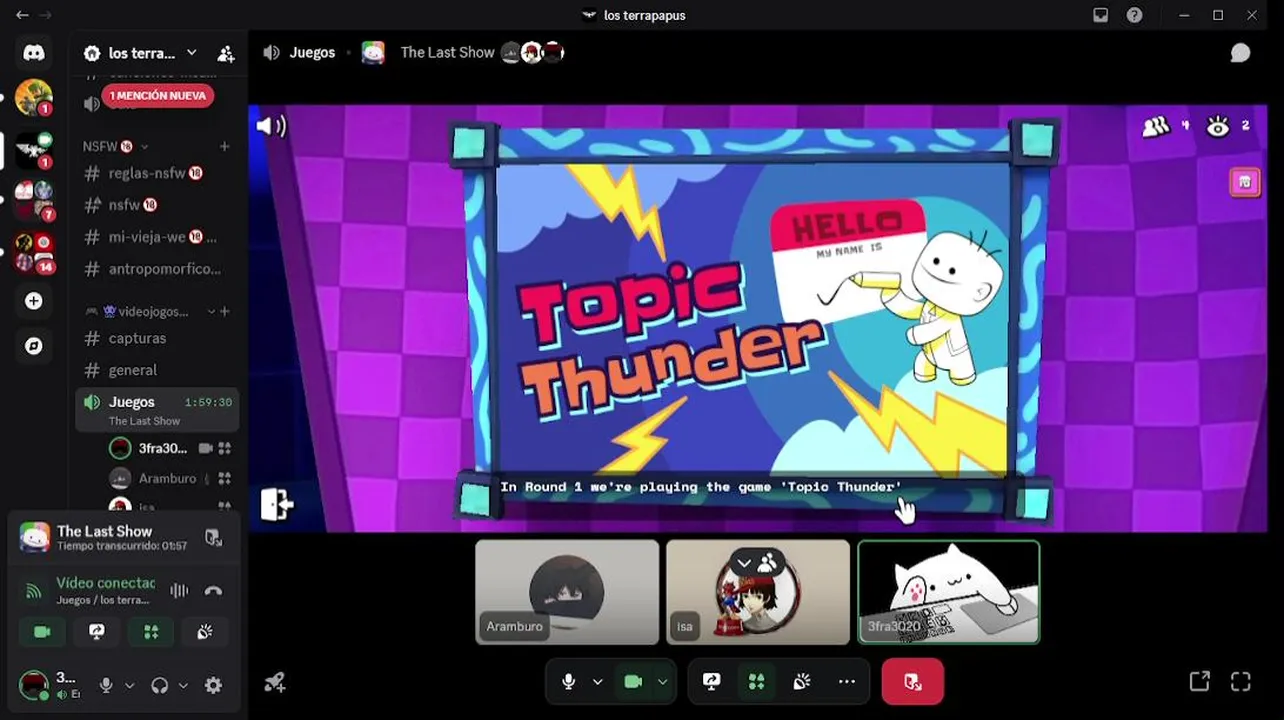Turn off camera in call bottom toolbar
This screenshot has height=720, width=1284.
pyautogui.click(x=633, y=681)
